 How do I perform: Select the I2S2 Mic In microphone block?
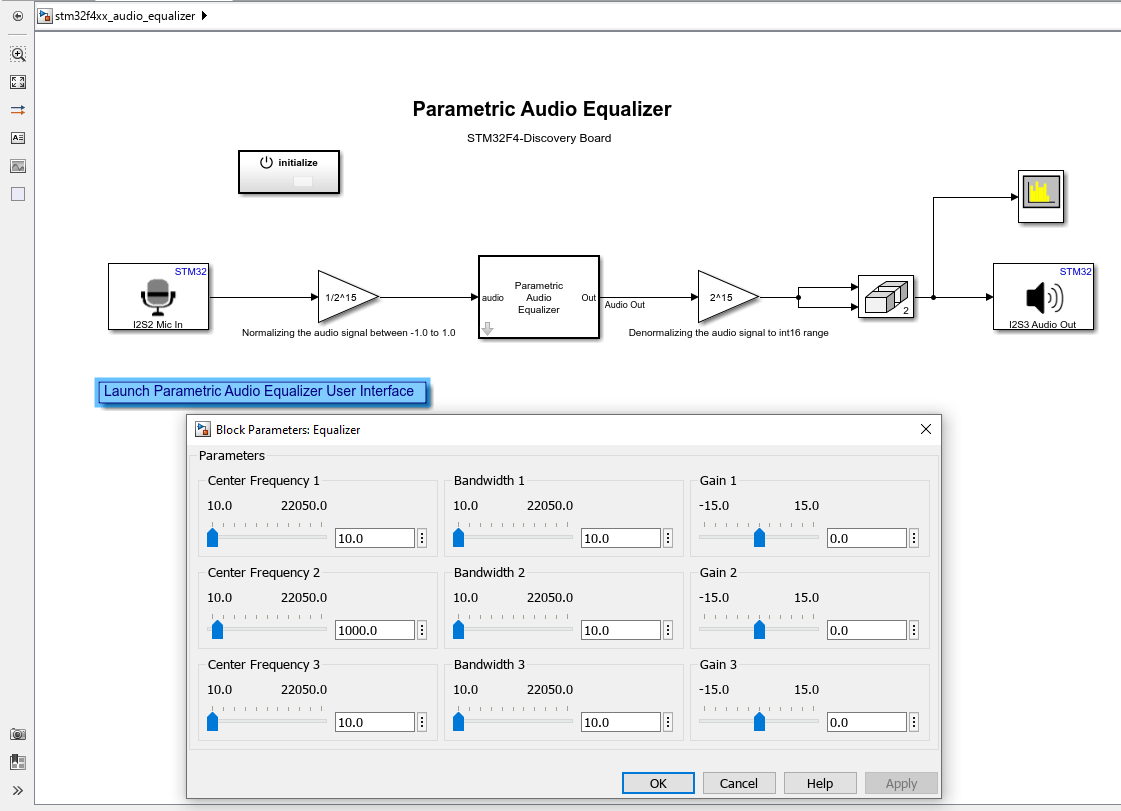[x=158, y=297]
